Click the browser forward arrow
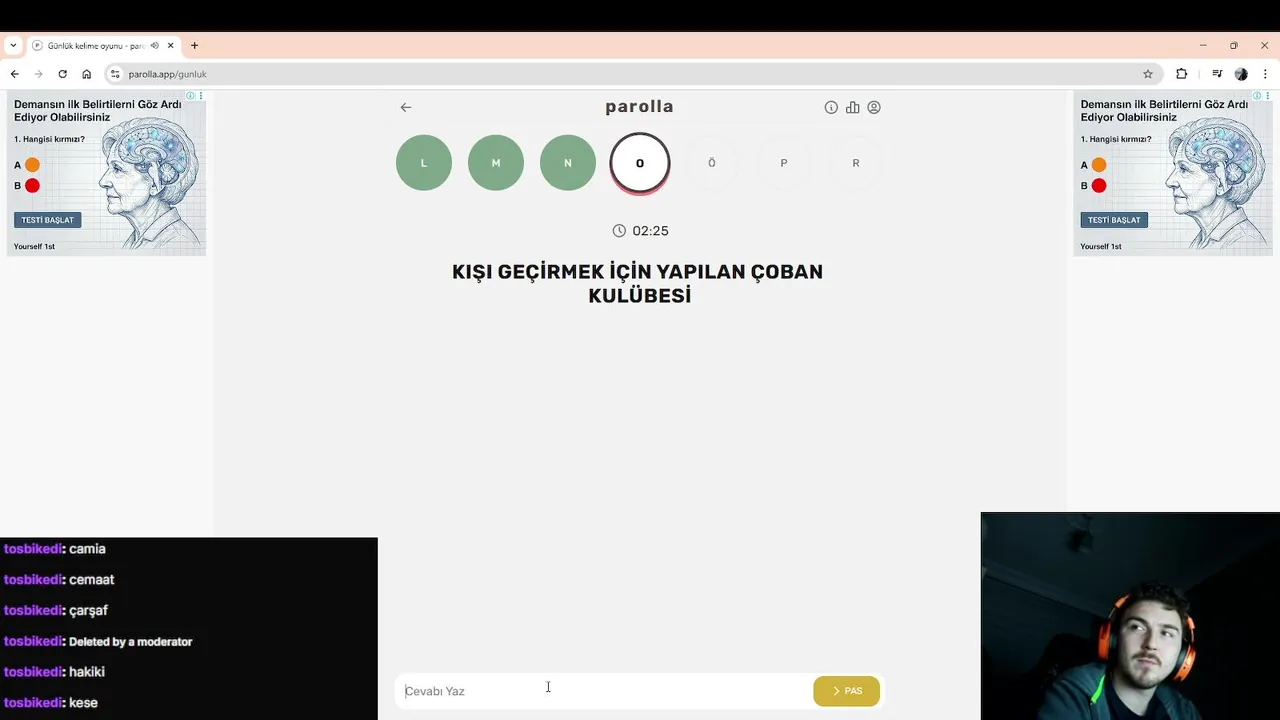This screenshot has width=1280, height=720. click(38, 74)
